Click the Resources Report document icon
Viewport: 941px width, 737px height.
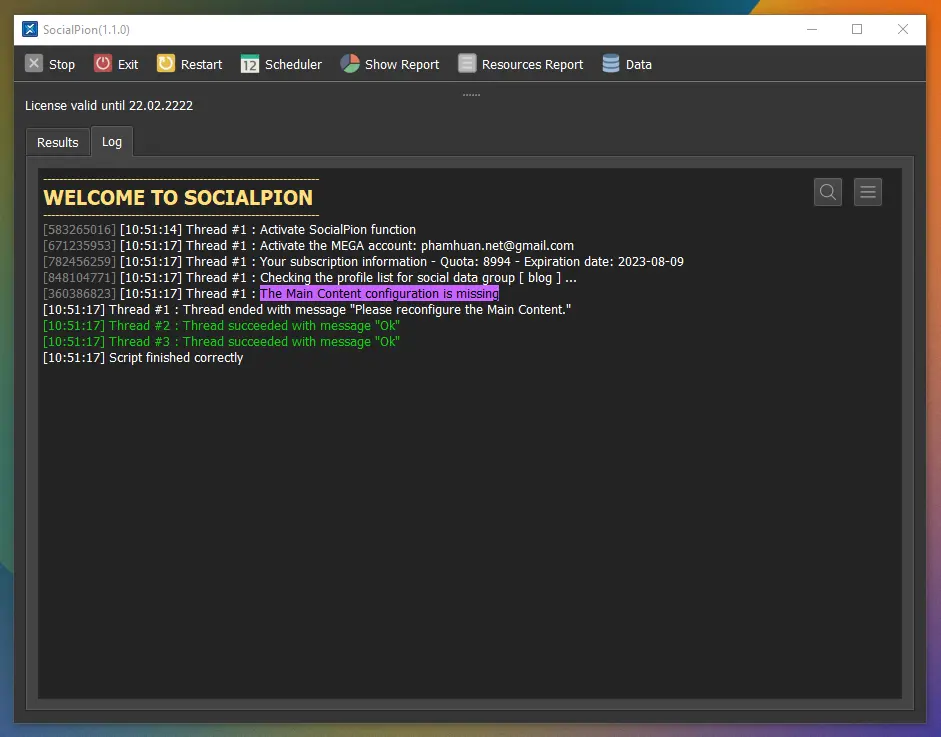point(467,63)
